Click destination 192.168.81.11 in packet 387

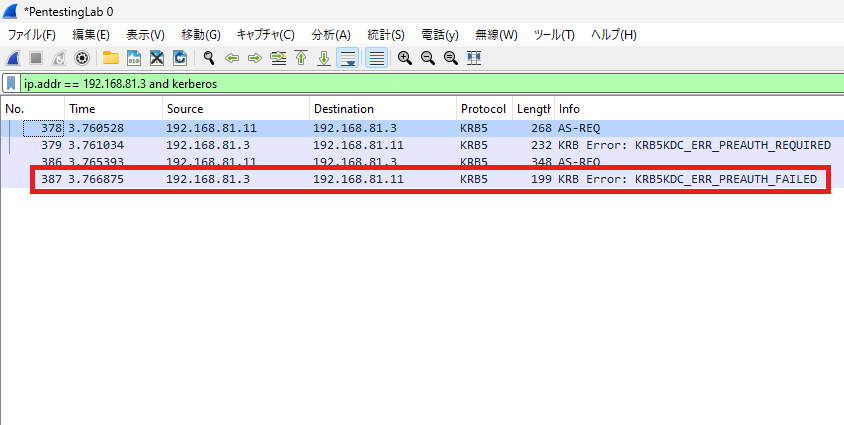click(358, 179)
